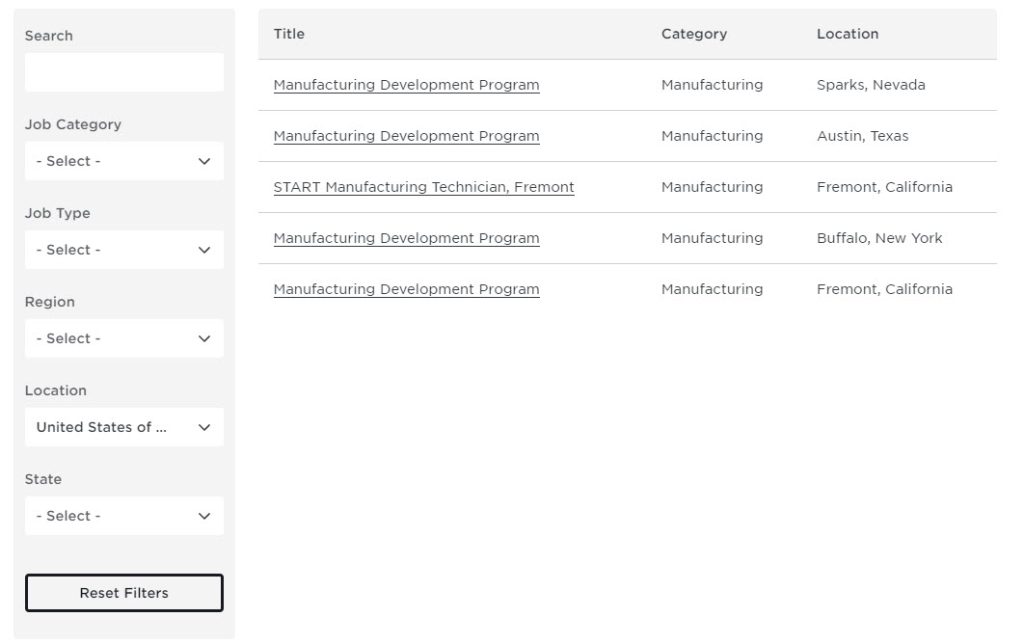1024x644 pixels.
Task: Expand the Job Category dropdown
Action: [x=124, y=161]
